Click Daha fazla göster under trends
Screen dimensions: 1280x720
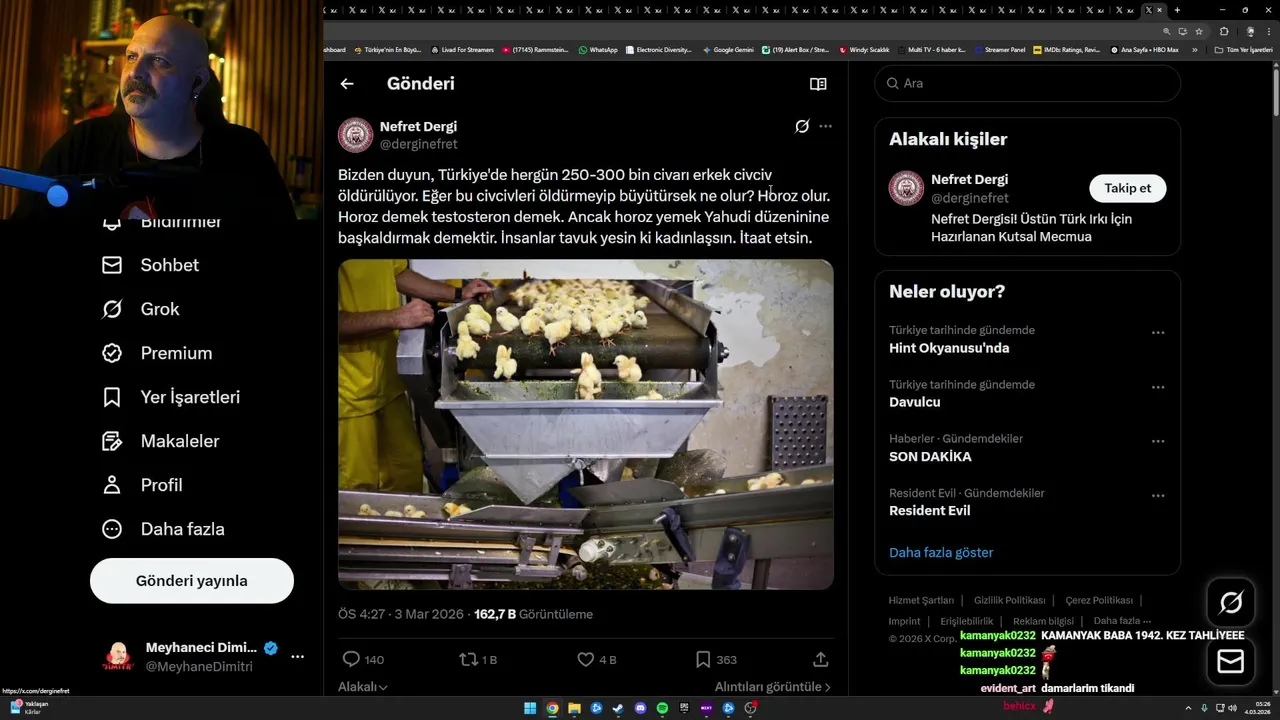coord(941,553)
